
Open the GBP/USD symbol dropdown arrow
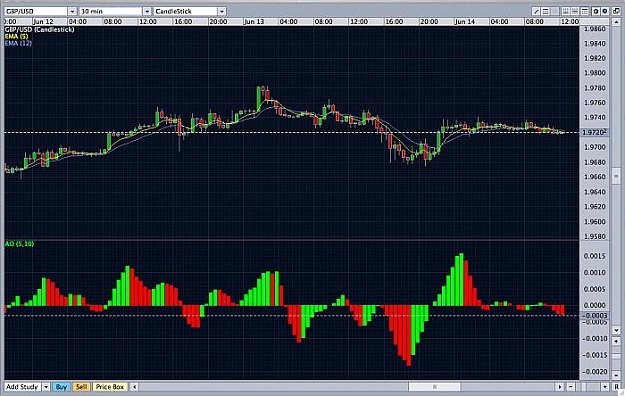pyautogui.click(x=72, y=11)
